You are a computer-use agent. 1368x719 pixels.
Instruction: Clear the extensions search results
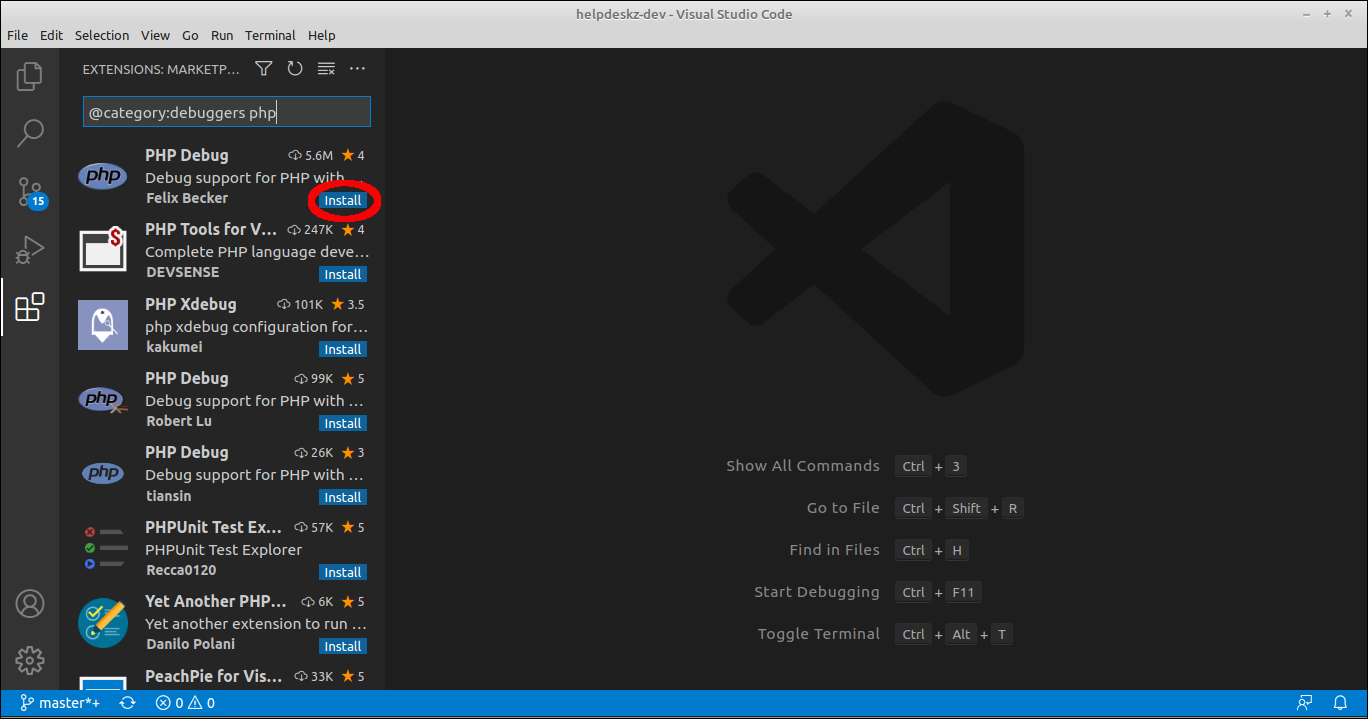click(x=325, y=68)
